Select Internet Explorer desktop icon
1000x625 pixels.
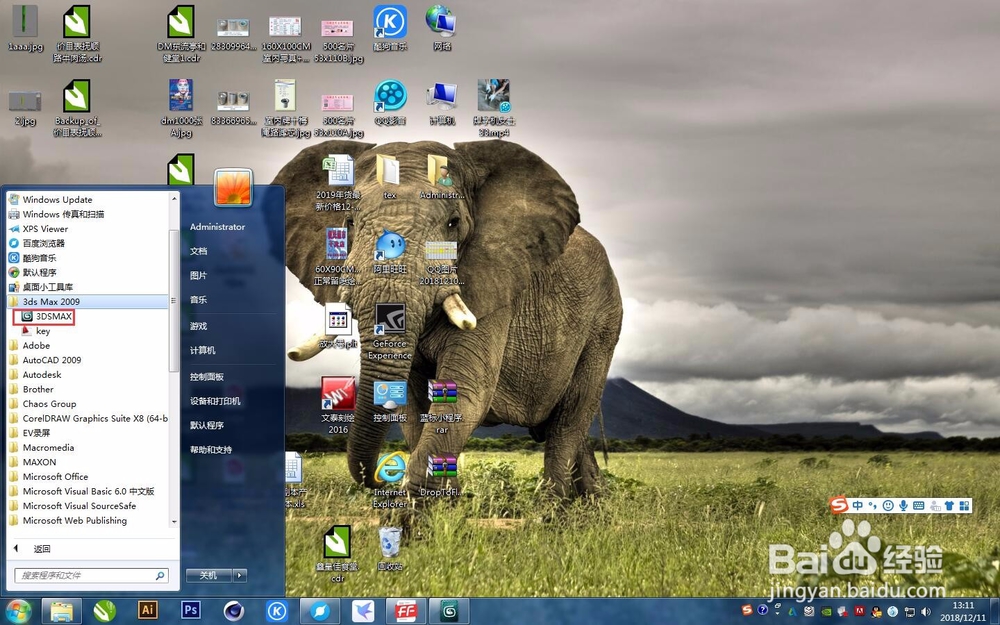coord(390,480)
